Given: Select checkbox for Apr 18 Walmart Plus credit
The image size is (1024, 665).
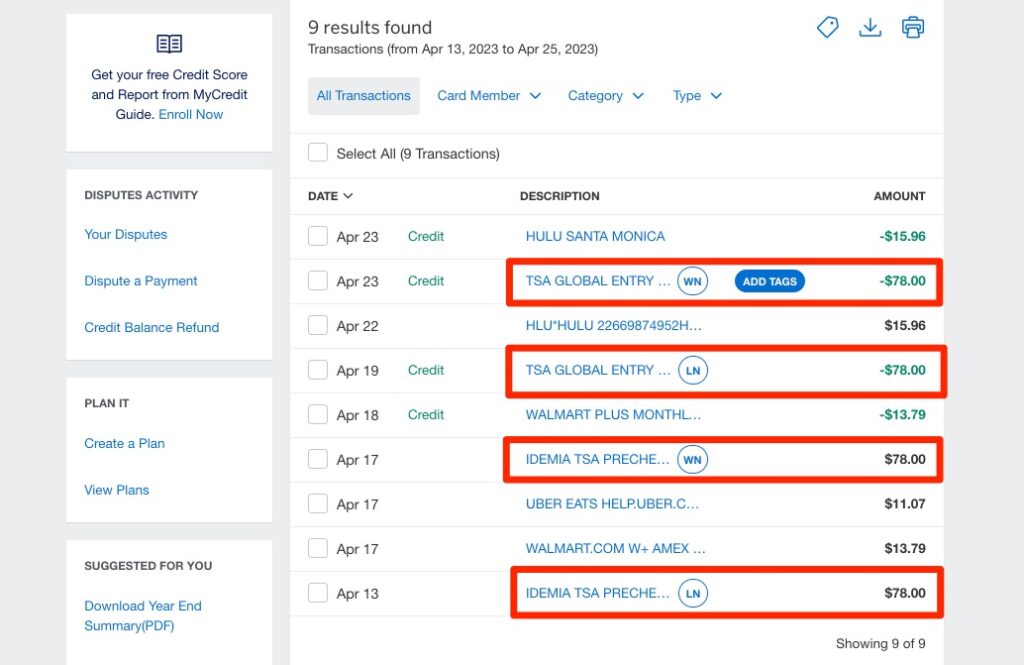Looking at the screenshot, I should click(x=318, y=415).
